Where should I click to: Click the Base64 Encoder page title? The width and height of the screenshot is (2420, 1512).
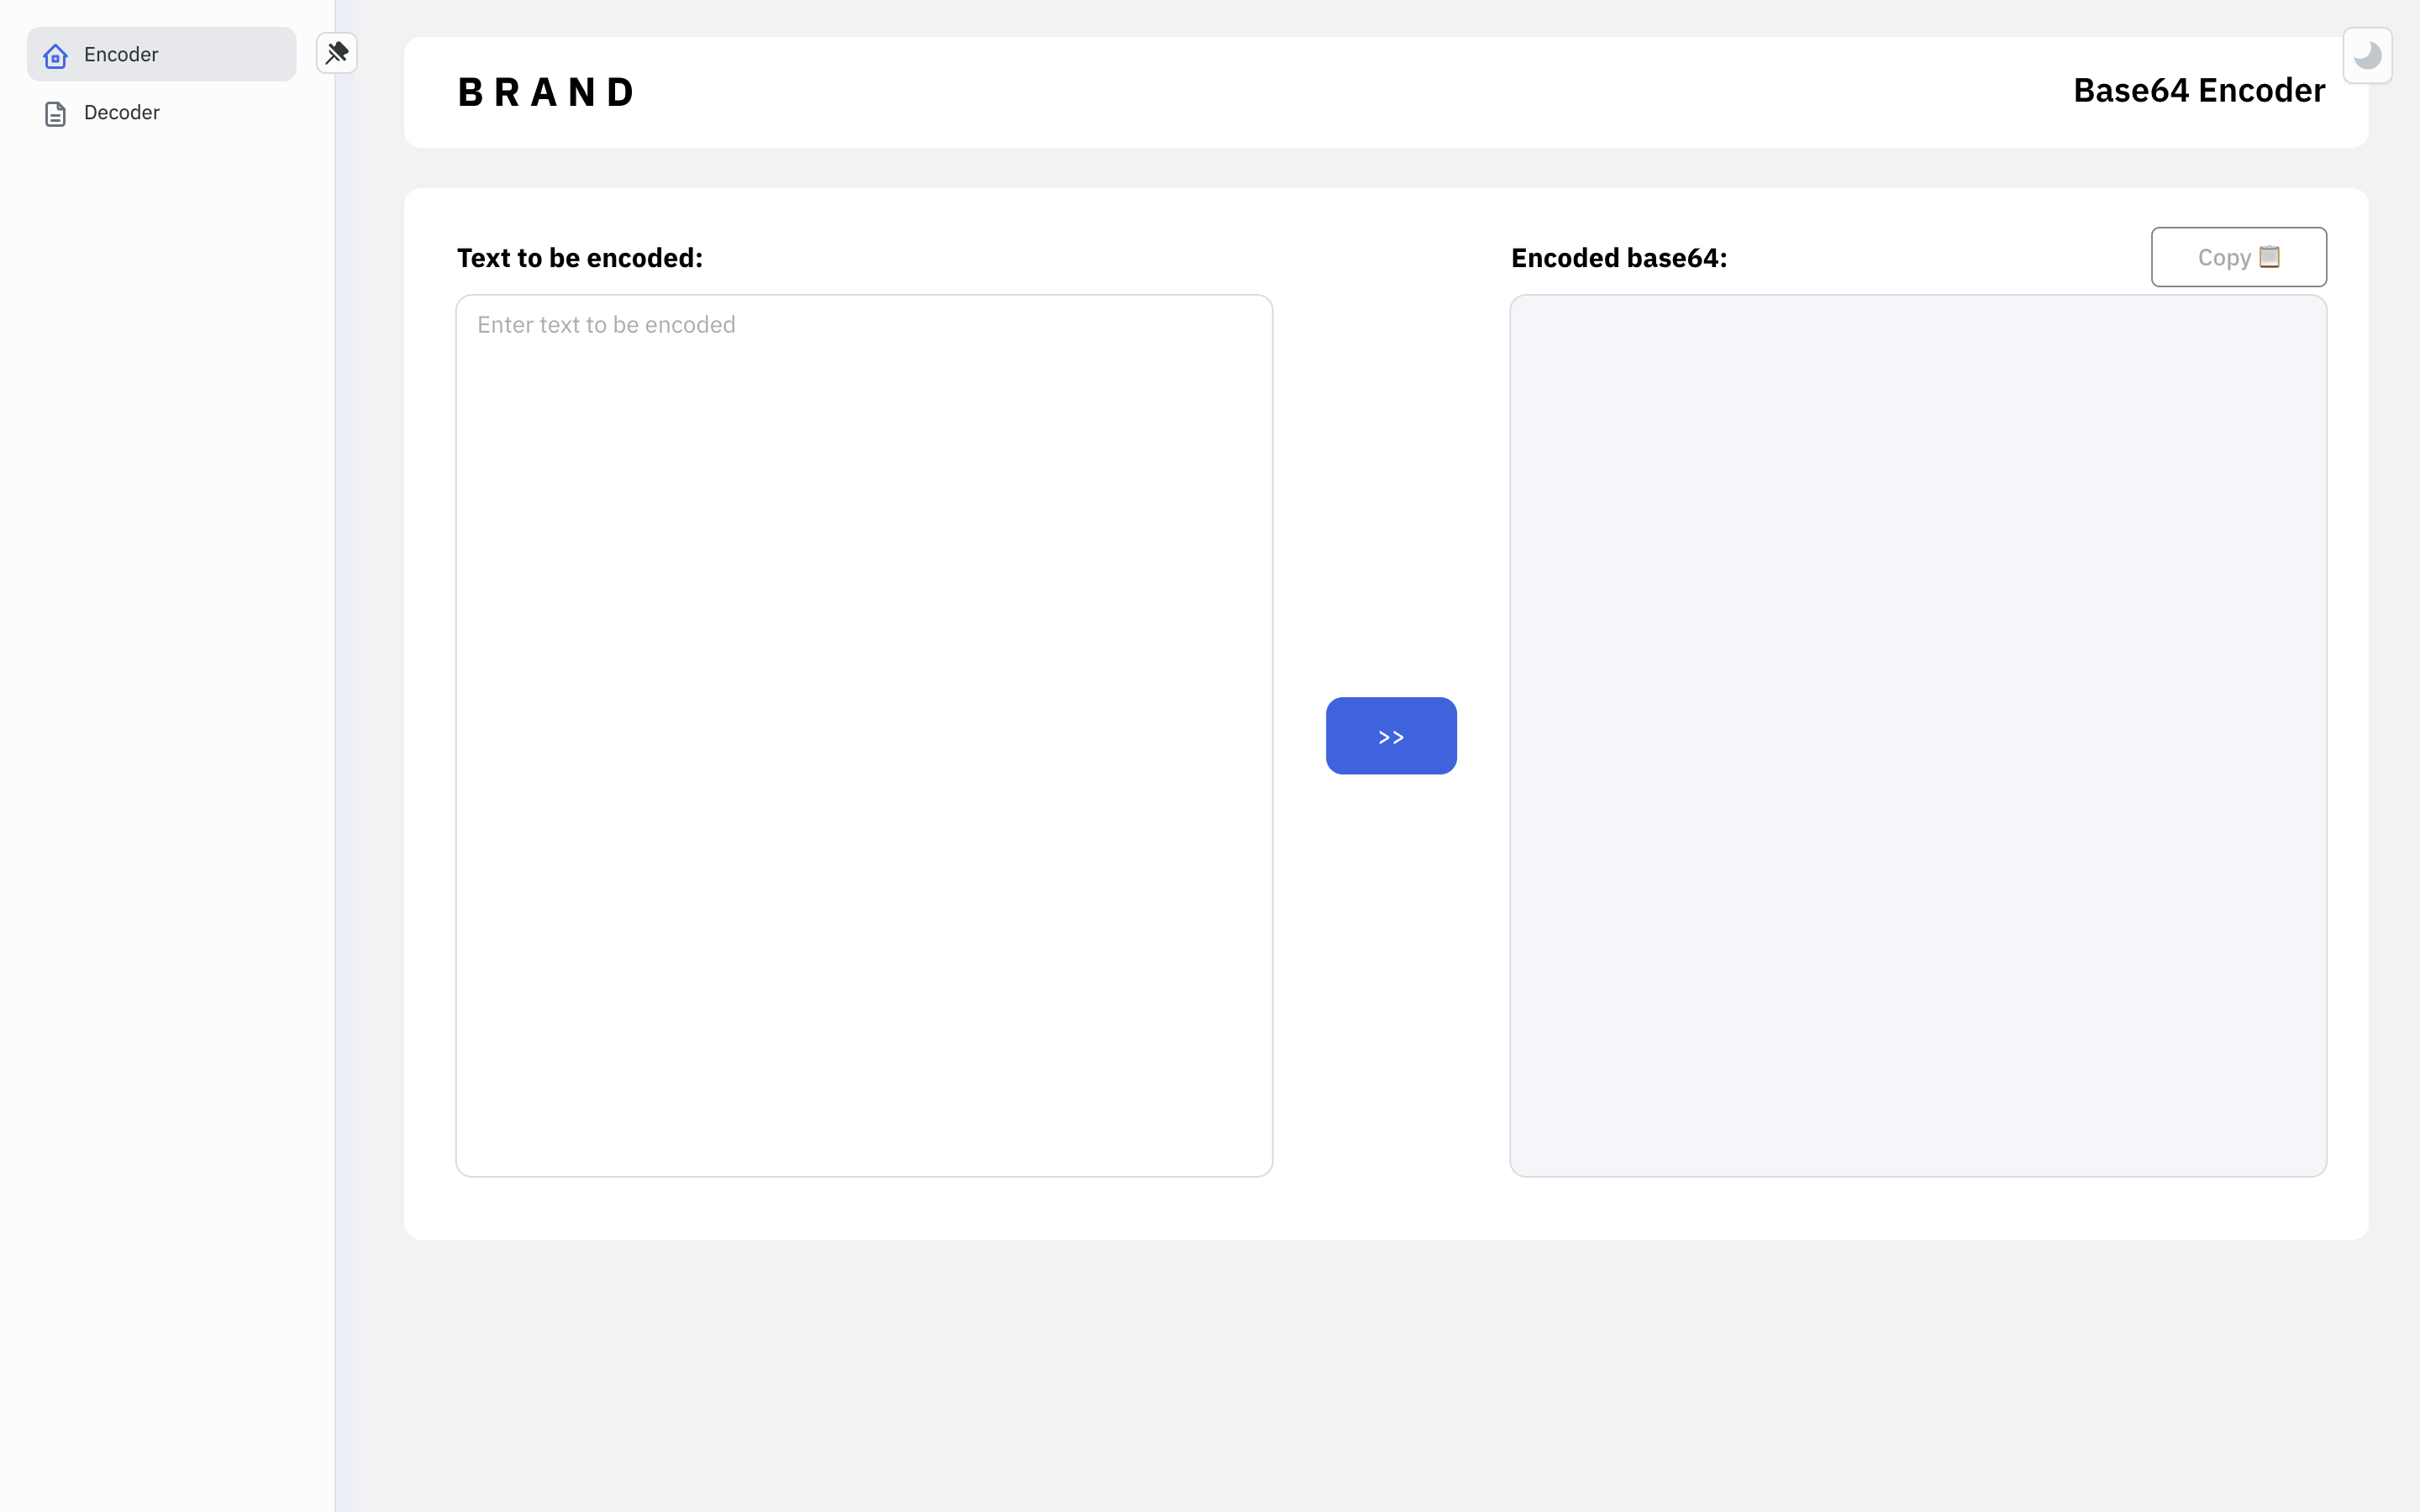pos(2198,91)
